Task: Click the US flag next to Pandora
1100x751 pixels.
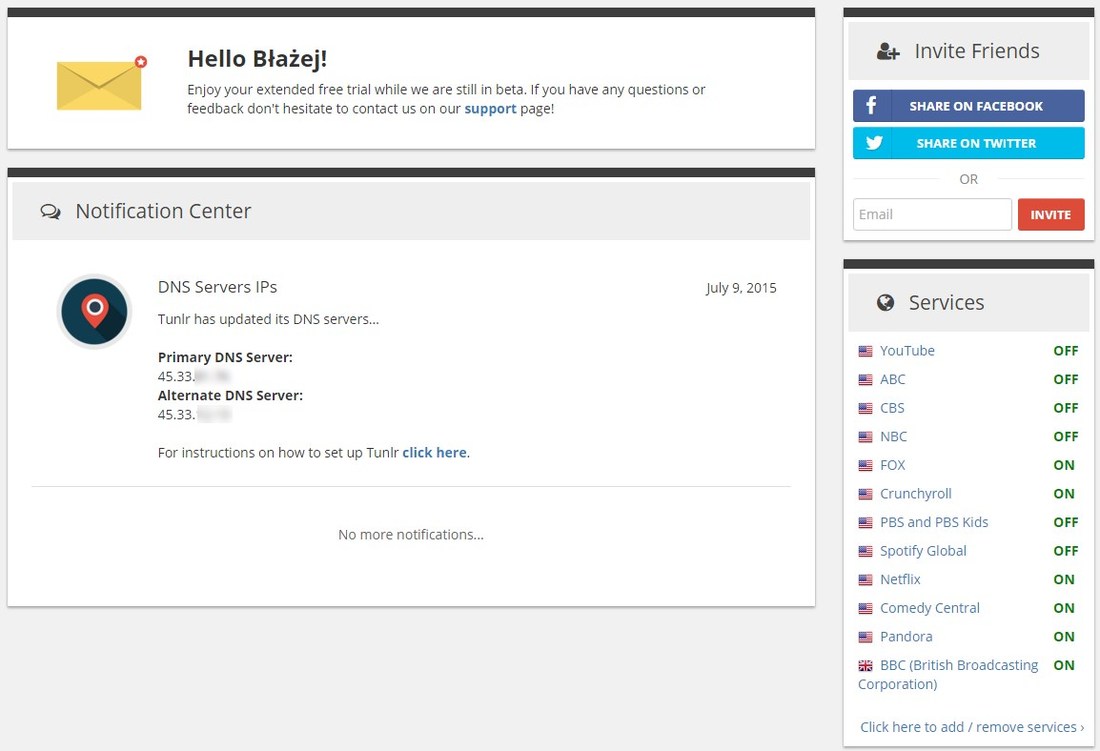Action: pos(866,637)
